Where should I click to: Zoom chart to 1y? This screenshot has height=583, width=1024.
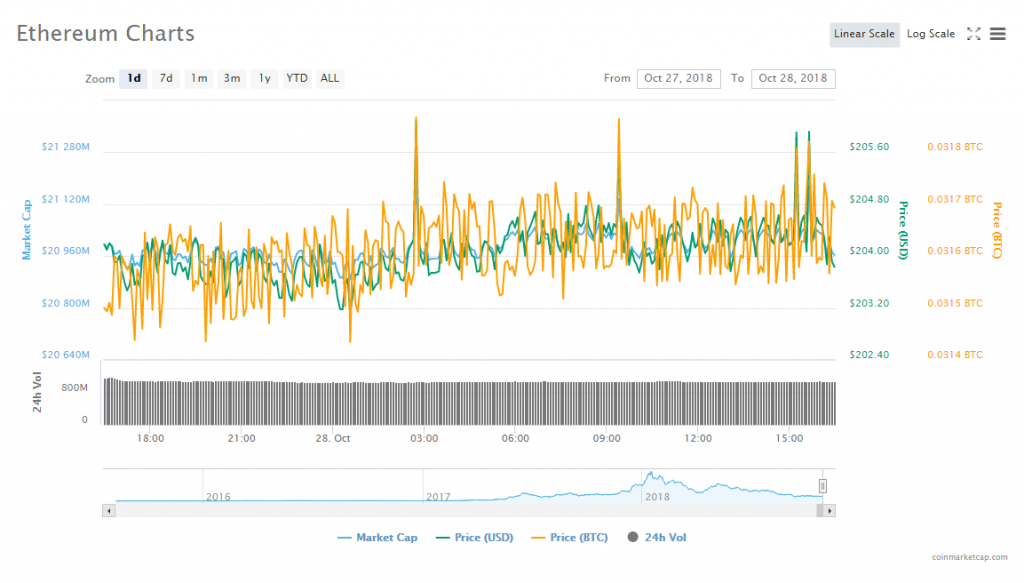tap(264, 78)
